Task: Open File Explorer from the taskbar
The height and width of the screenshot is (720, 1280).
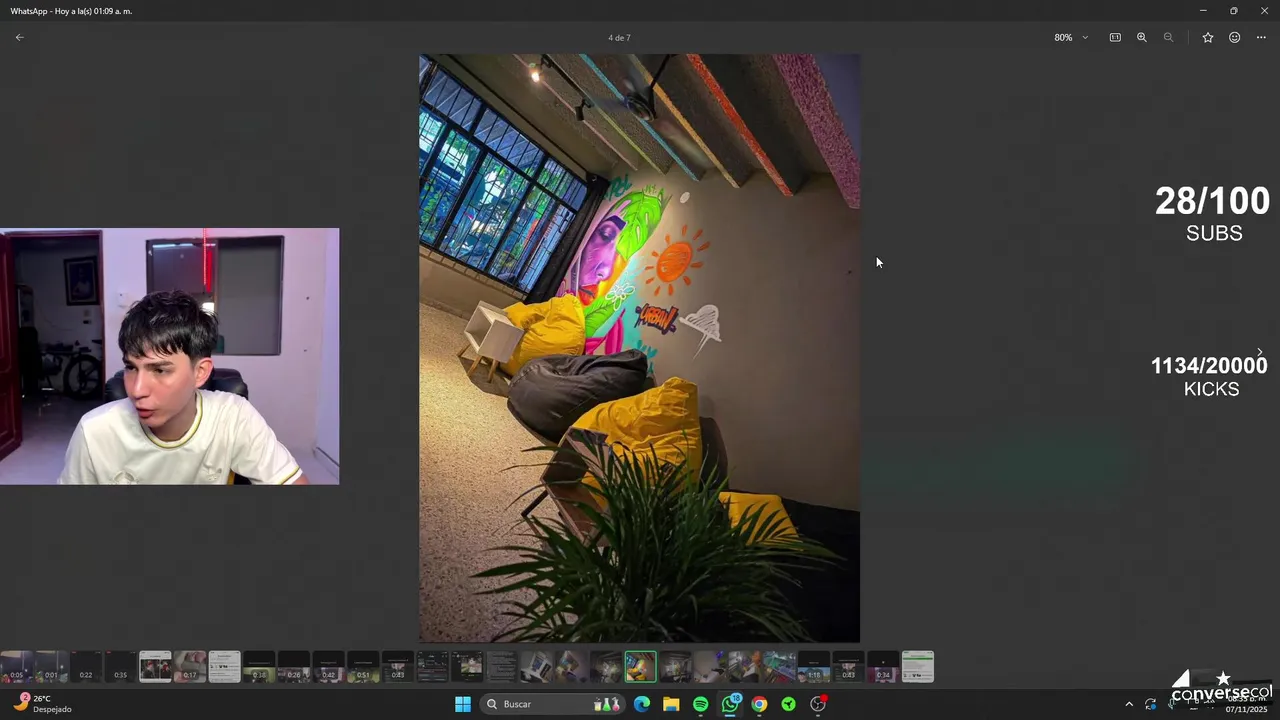Action: tap(671, 704)
